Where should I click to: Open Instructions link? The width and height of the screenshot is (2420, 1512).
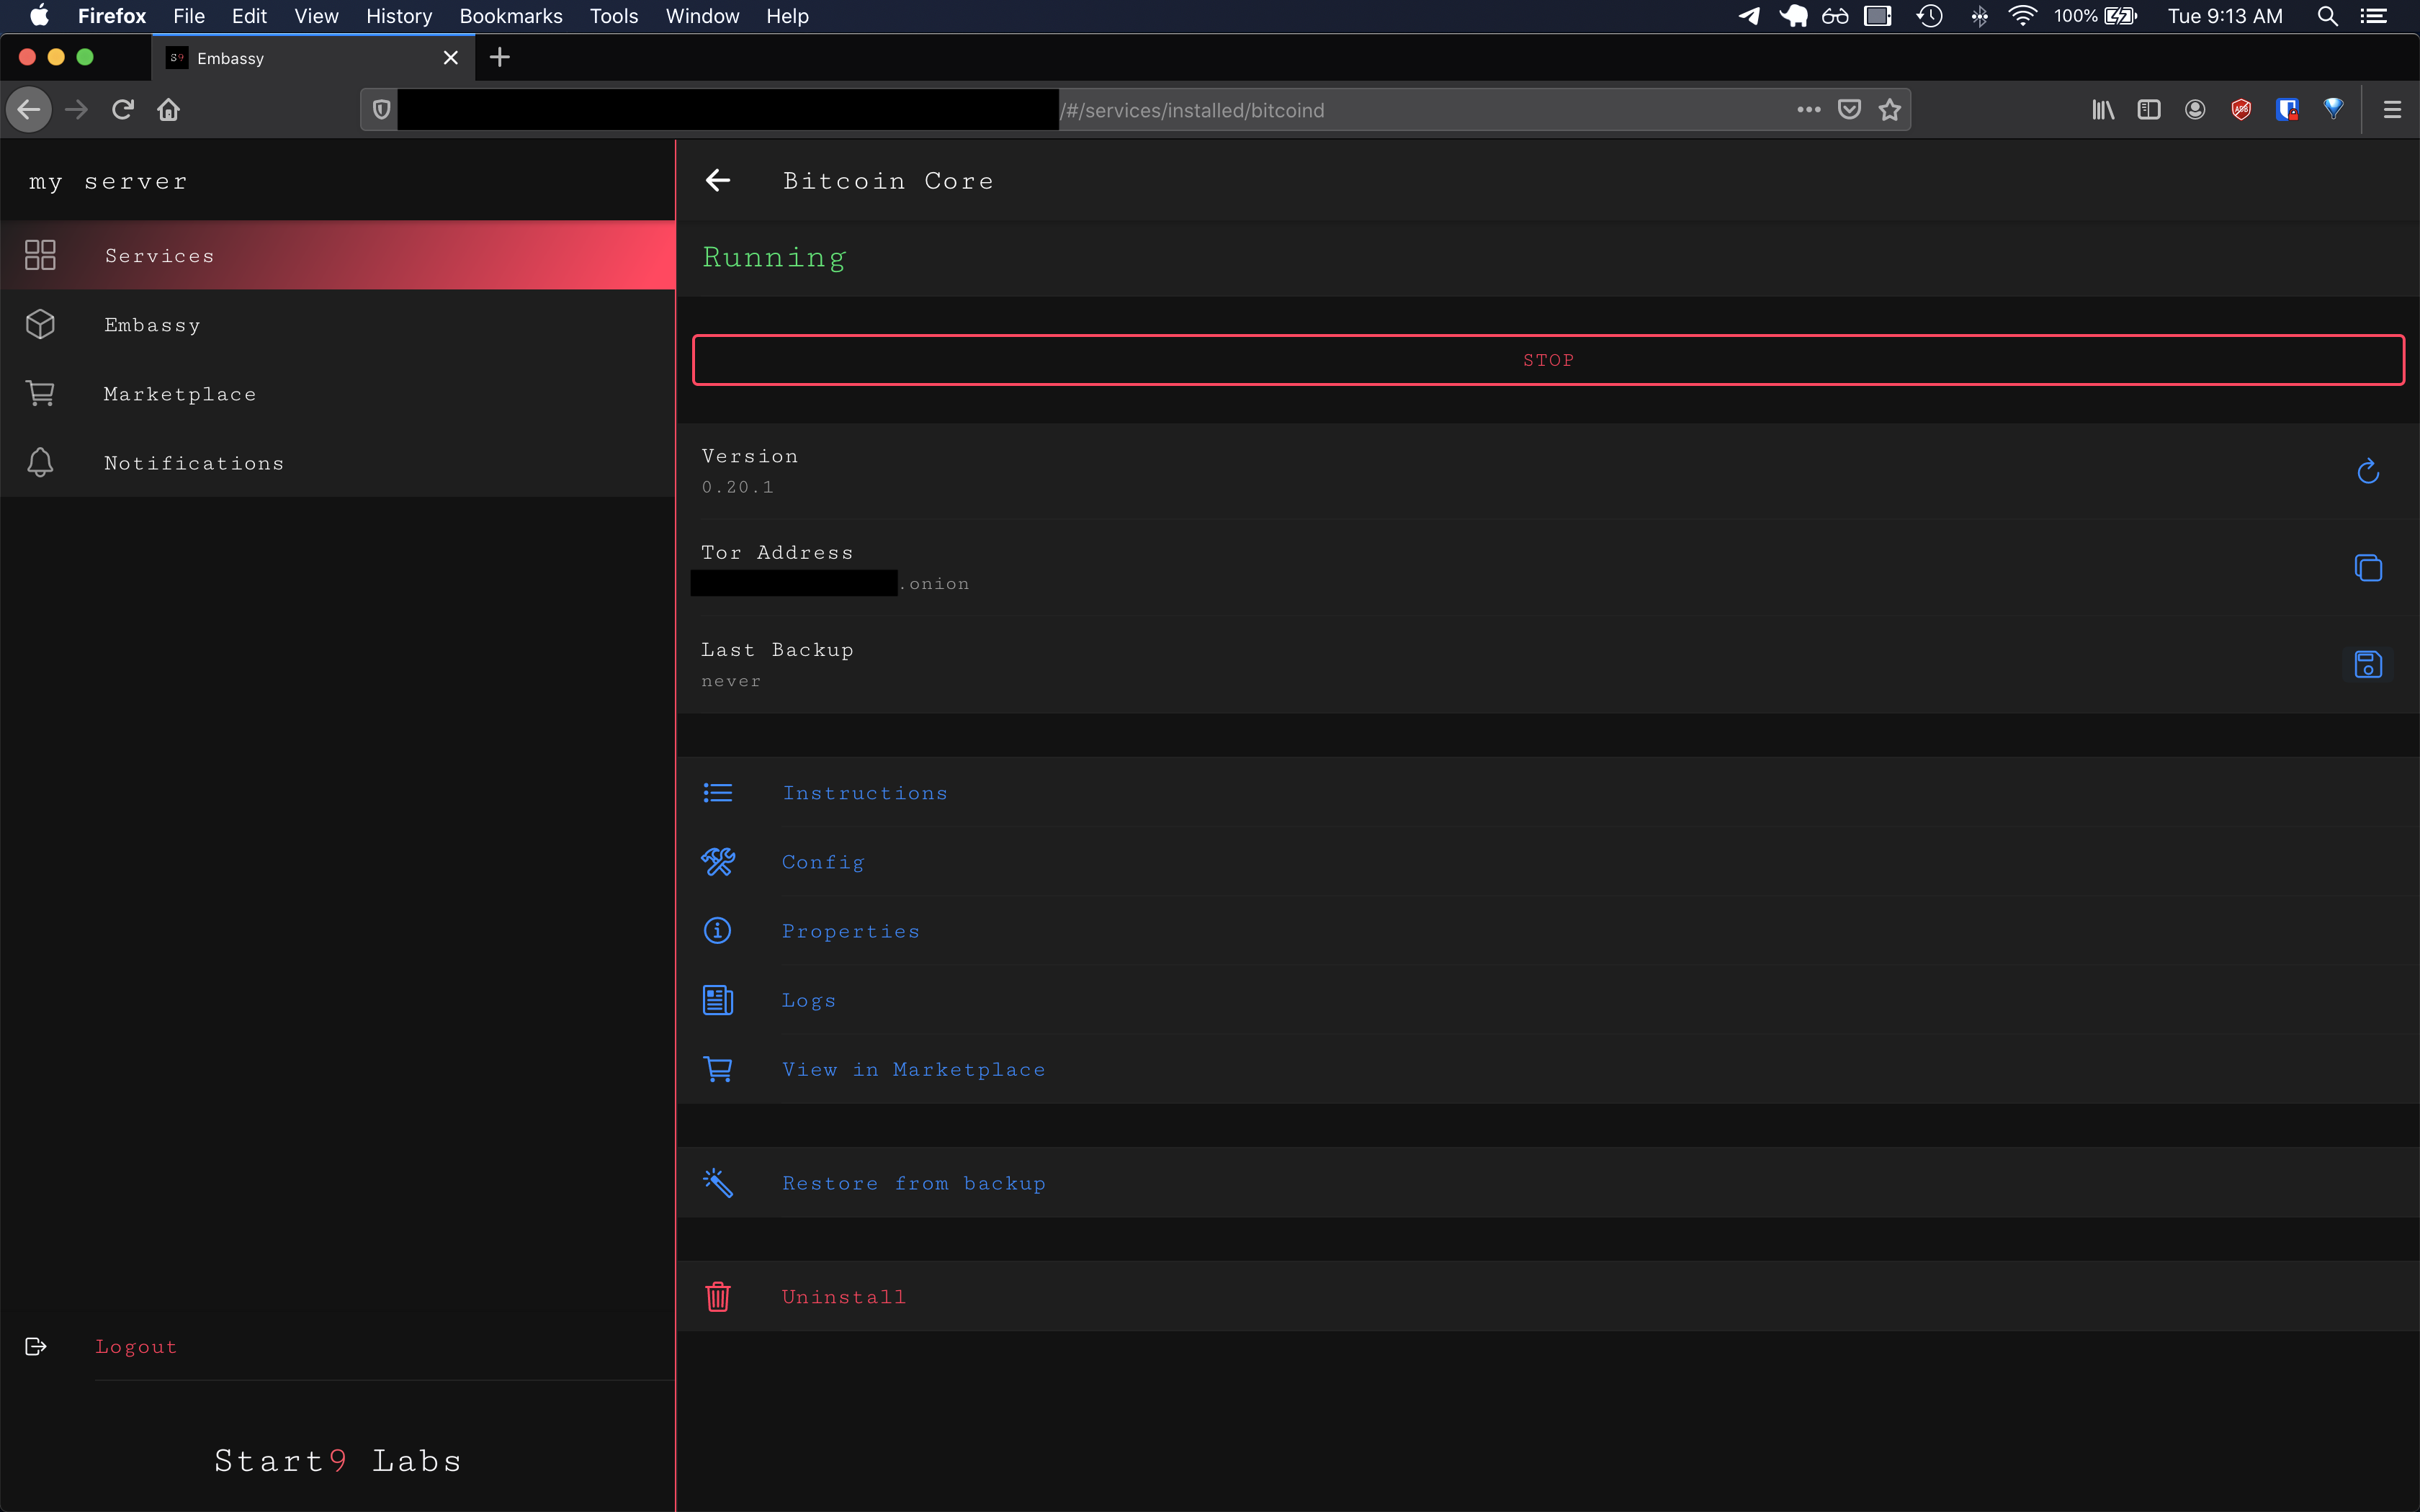pos(864,793)
